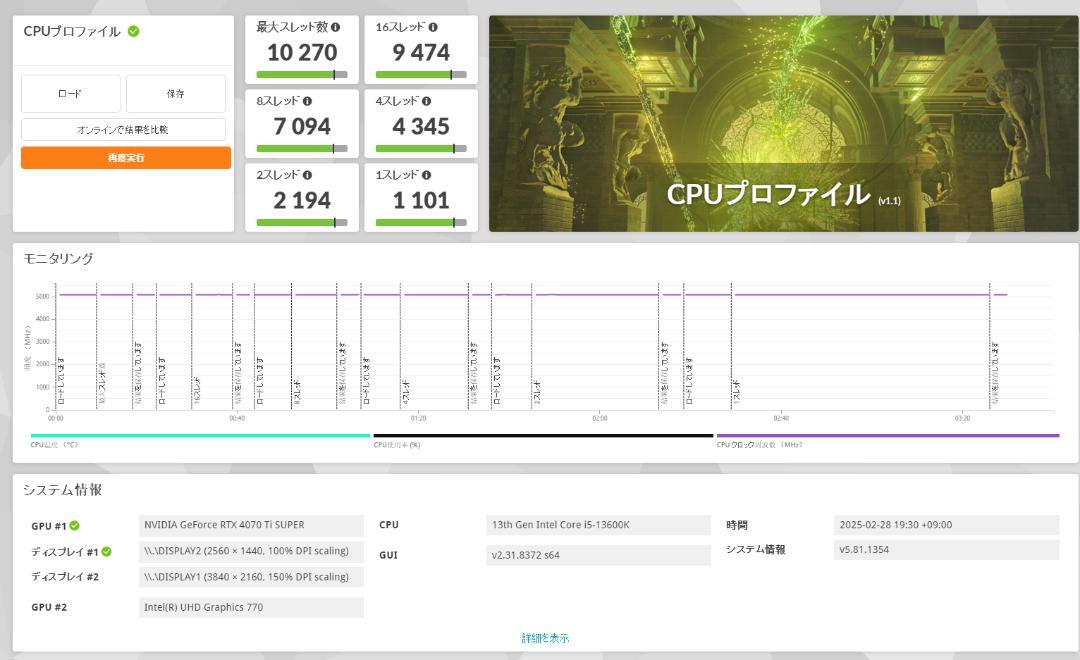Viewport: 1080px width, 660px height.
Task: Click the green check next to CPUプロファイル
Action: pyautogui.click(x=134, y=31)
